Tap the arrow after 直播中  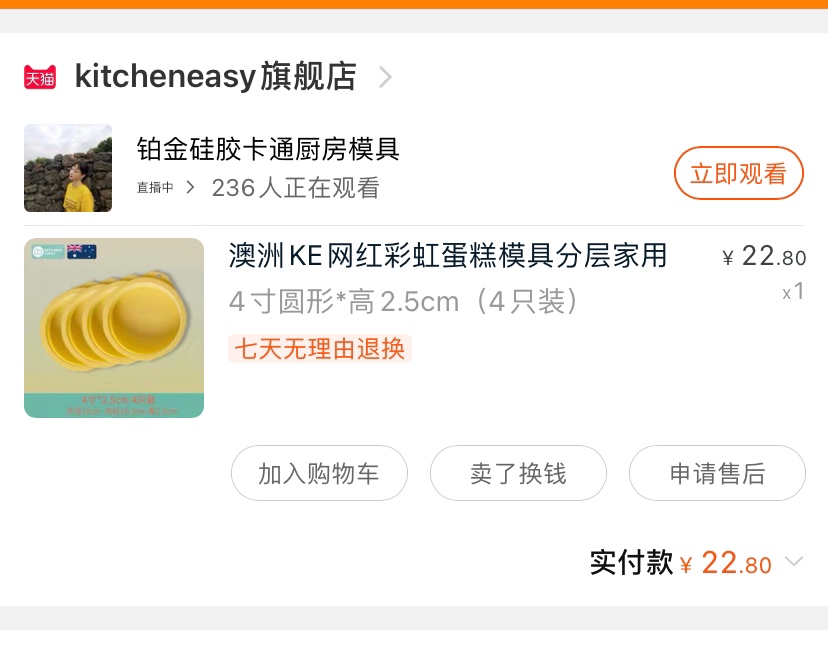(x=191, y=188)
